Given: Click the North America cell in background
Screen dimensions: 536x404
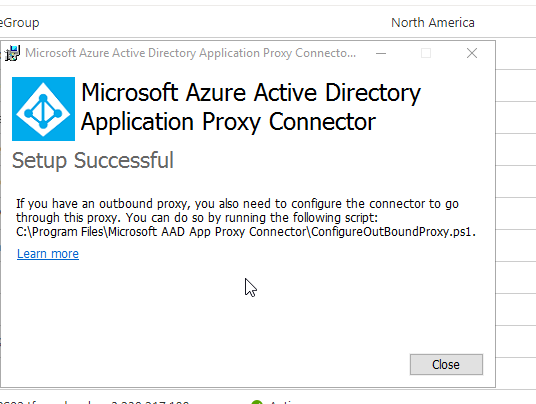Looking at the screenshot, I should click(x=433, y=23).
